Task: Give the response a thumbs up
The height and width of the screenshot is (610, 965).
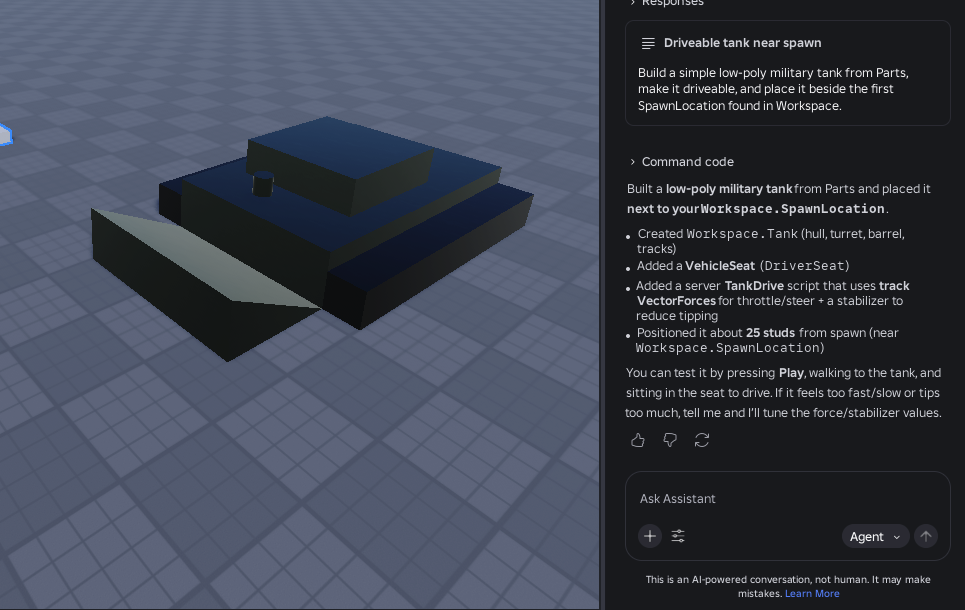Action: (x=638, y=440)
